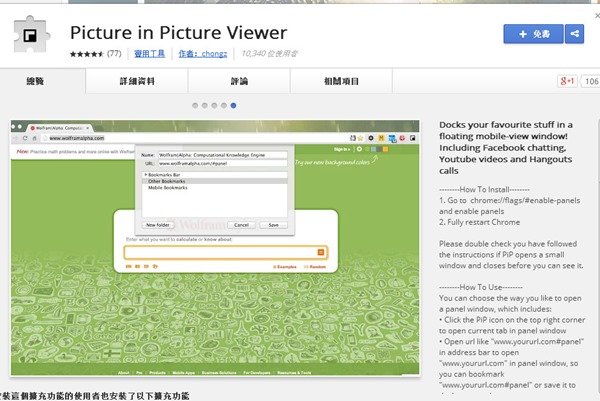Screen dimensions: 600x401
Task: Select the first carousel dot
Action: click(201, 104)
